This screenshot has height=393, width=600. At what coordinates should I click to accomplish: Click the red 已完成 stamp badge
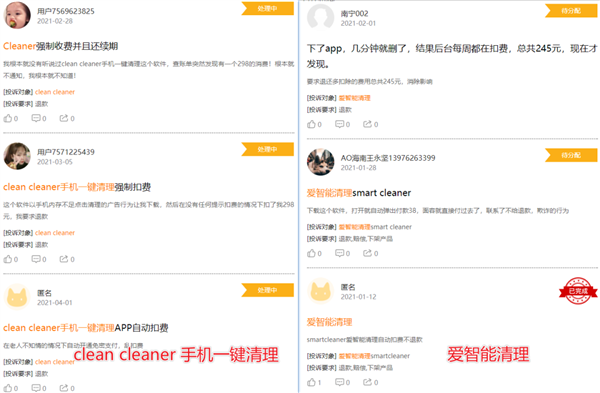[x=578, y=291]
